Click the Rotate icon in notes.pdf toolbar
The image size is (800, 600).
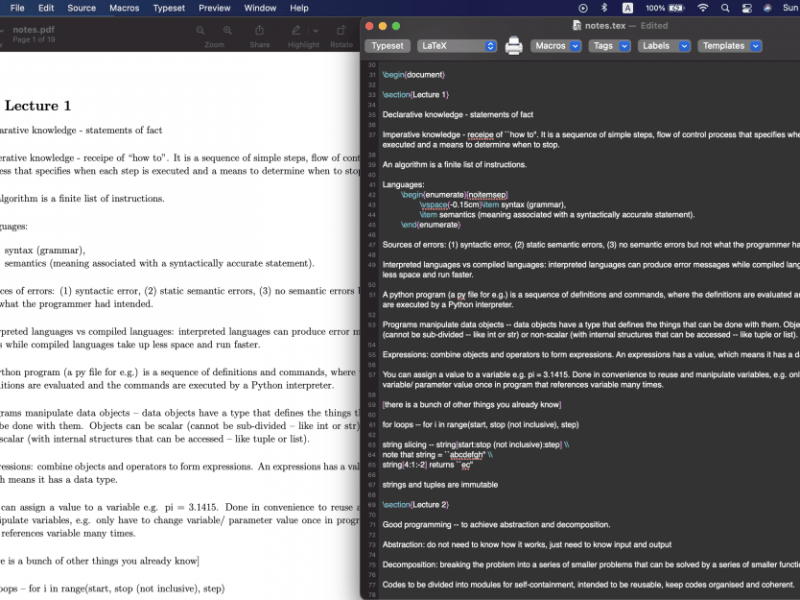pos(341,31)
